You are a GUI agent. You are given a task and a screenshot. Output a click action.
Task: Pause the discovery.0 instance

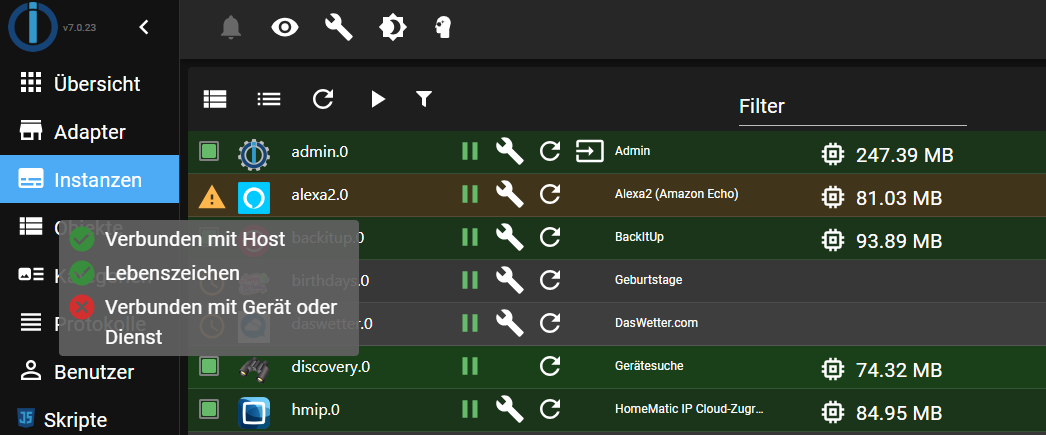click(x=470, y=366)
